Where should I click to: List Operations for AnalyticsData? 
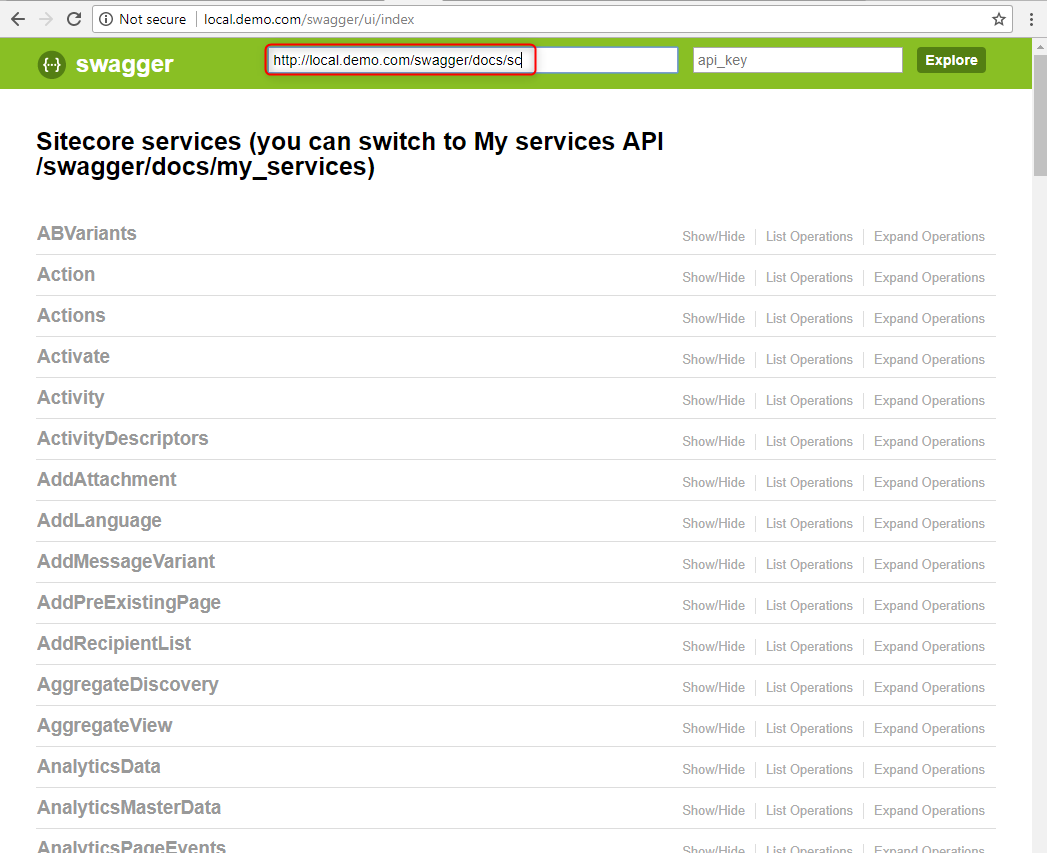click(x=809, y=770)
